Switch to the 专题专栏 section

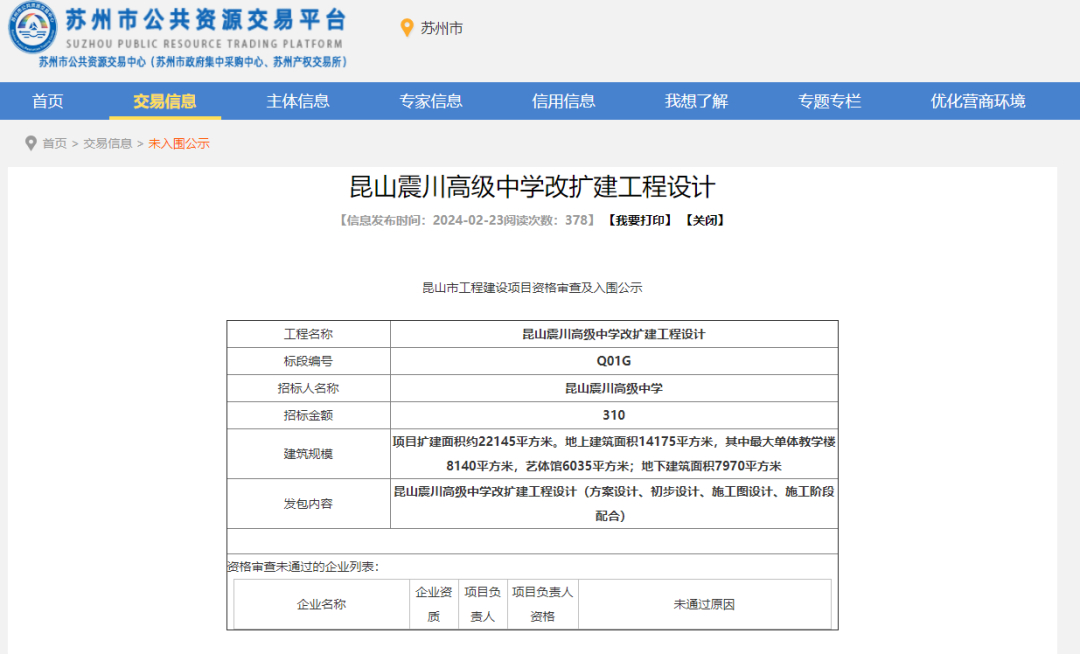coord(829,101)
